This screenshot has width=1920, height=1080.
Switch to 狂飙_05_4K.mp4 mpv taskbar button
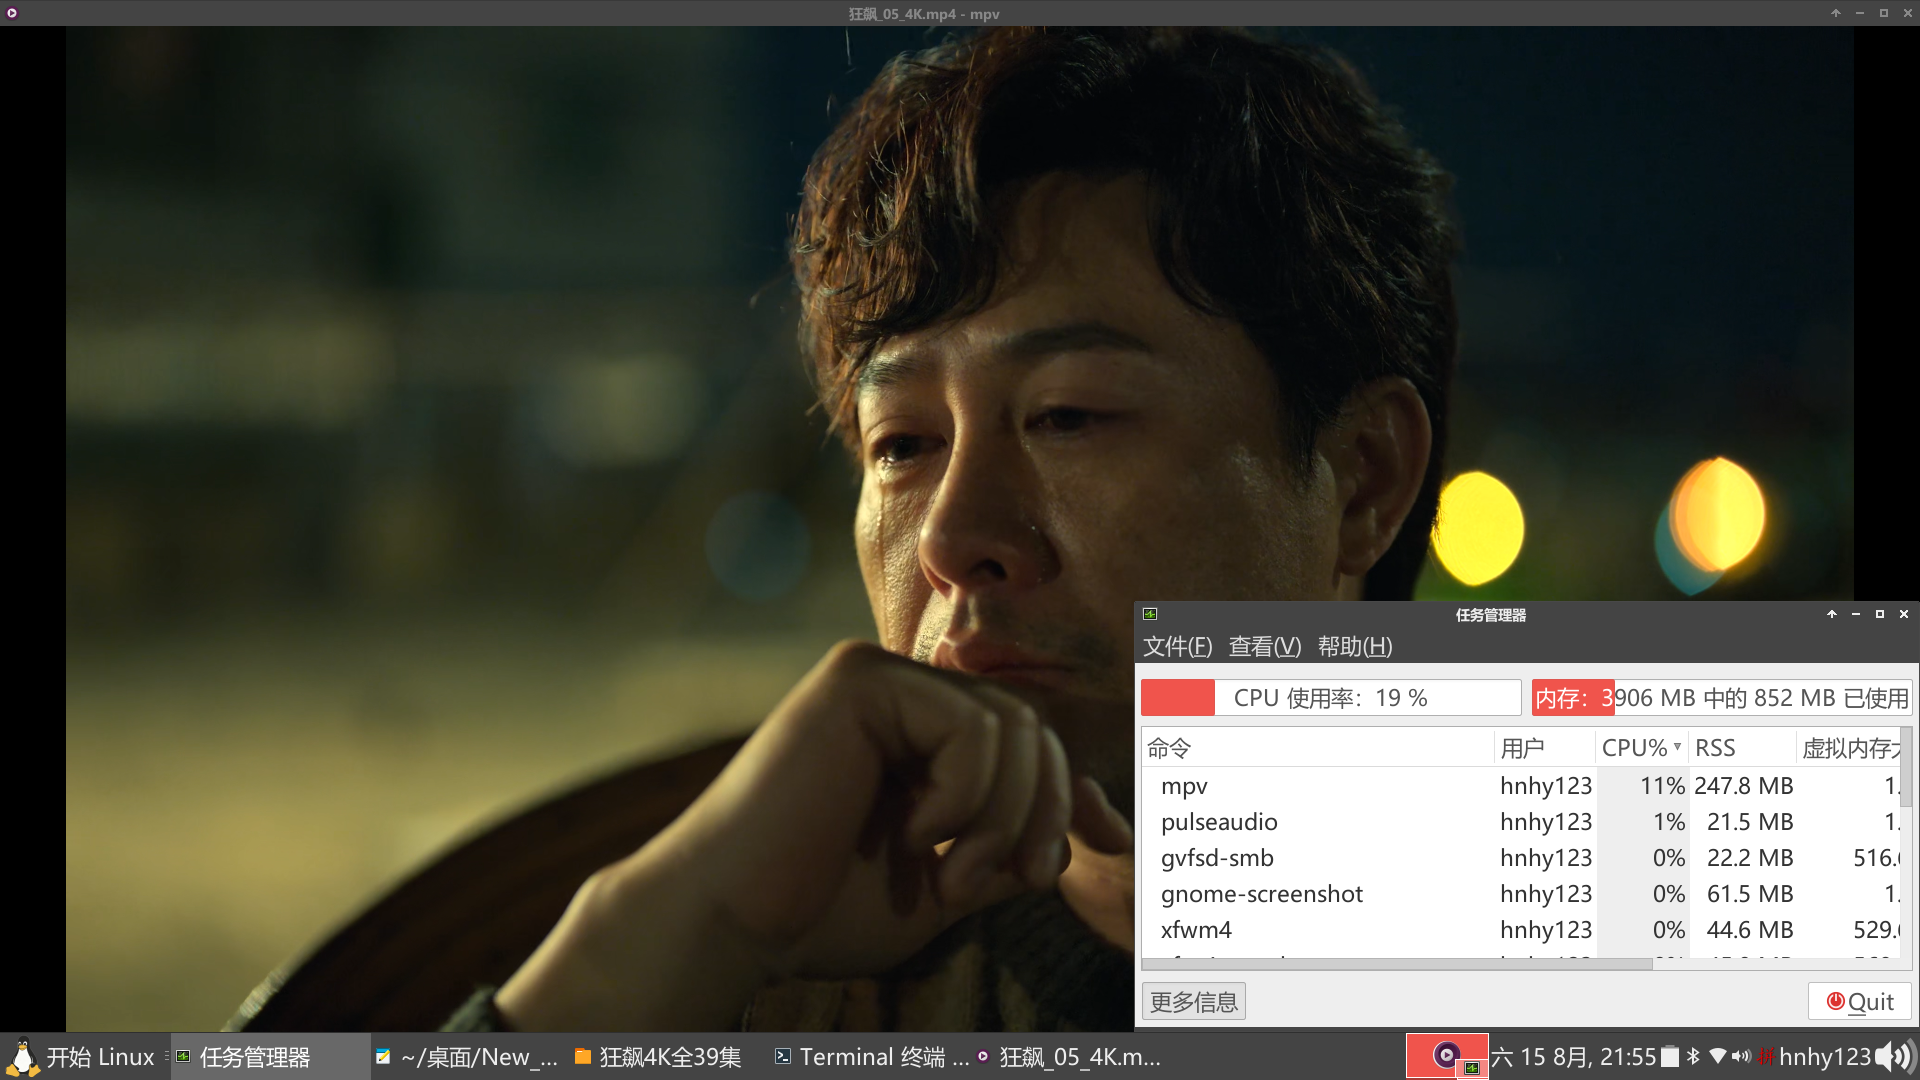coord(1069,1057)
